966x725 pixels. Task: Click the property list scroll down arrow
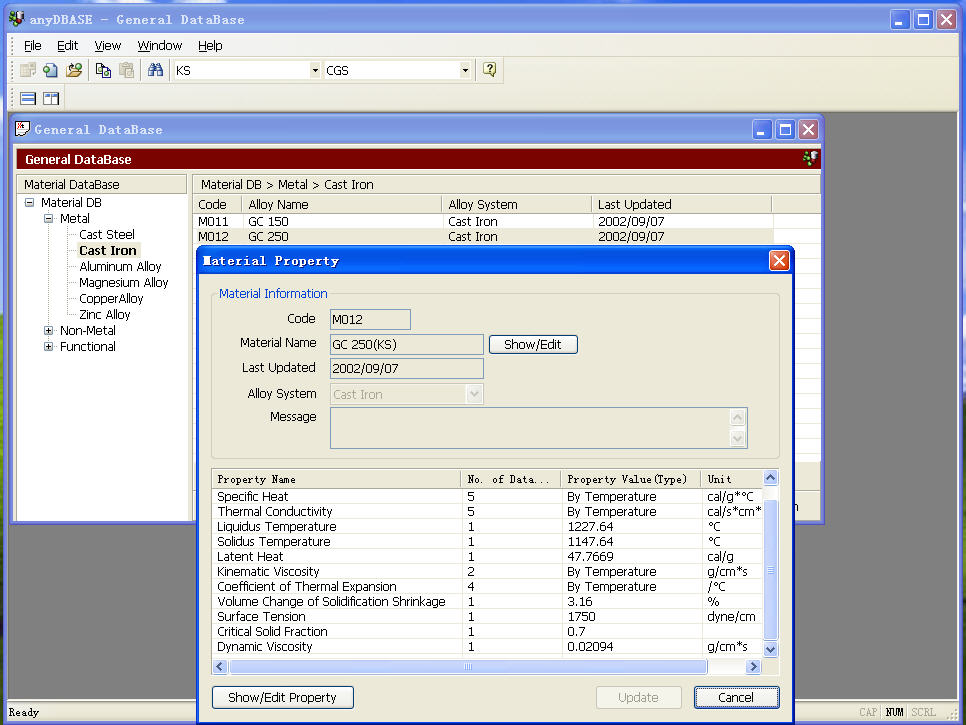771,649
